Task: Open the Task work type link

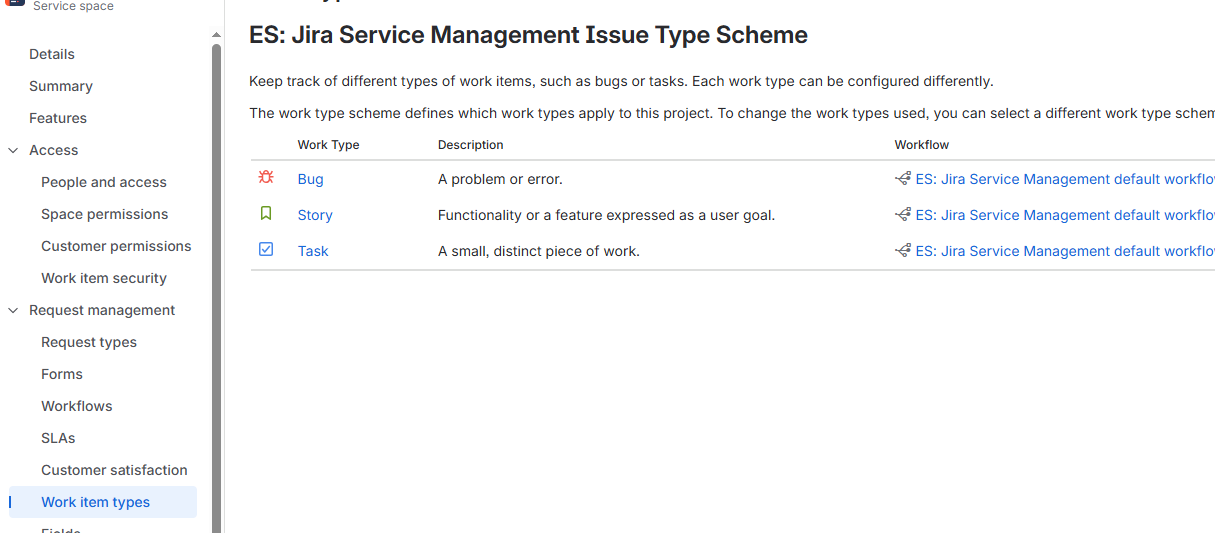Action: 313,251
